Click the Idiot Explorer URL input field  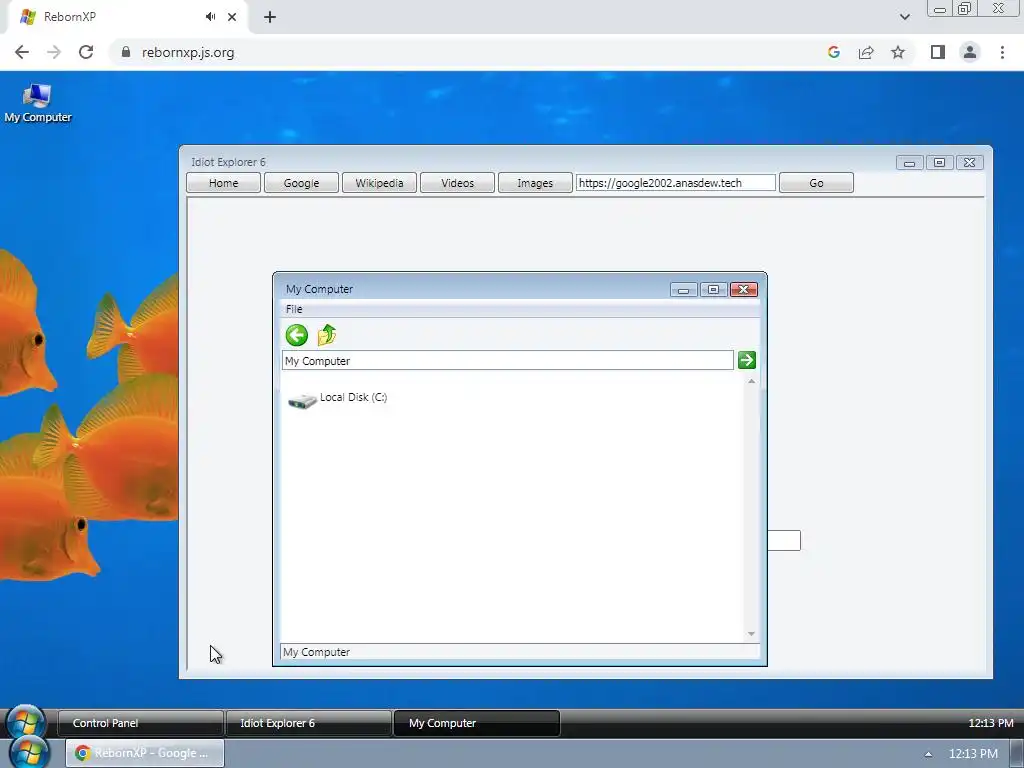[x=675, y=183]
